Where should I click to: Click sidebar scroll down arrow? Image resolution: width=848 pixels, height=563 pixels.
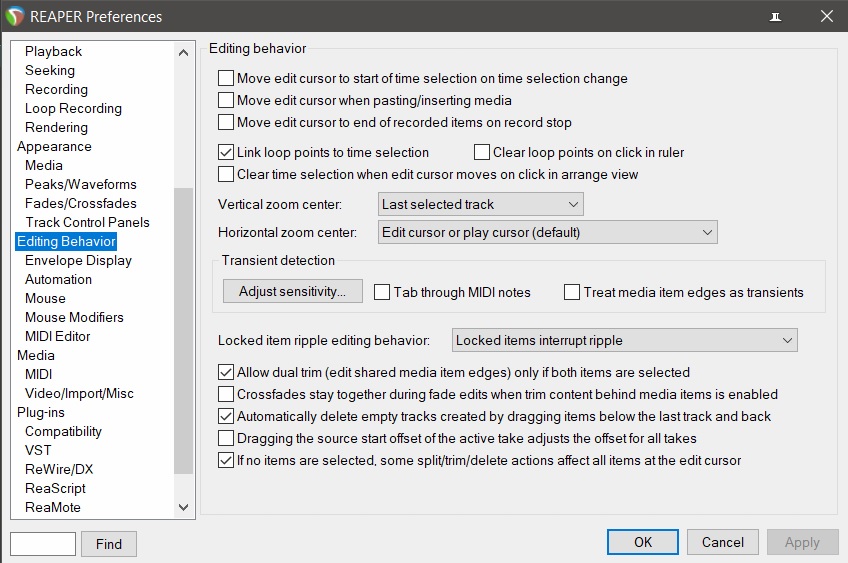tap(183, 507)
